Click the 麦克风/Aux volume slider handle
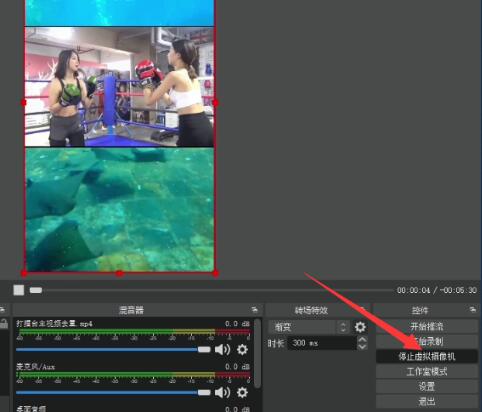Screen dimensions: 482x412 [x=204, y=392]
